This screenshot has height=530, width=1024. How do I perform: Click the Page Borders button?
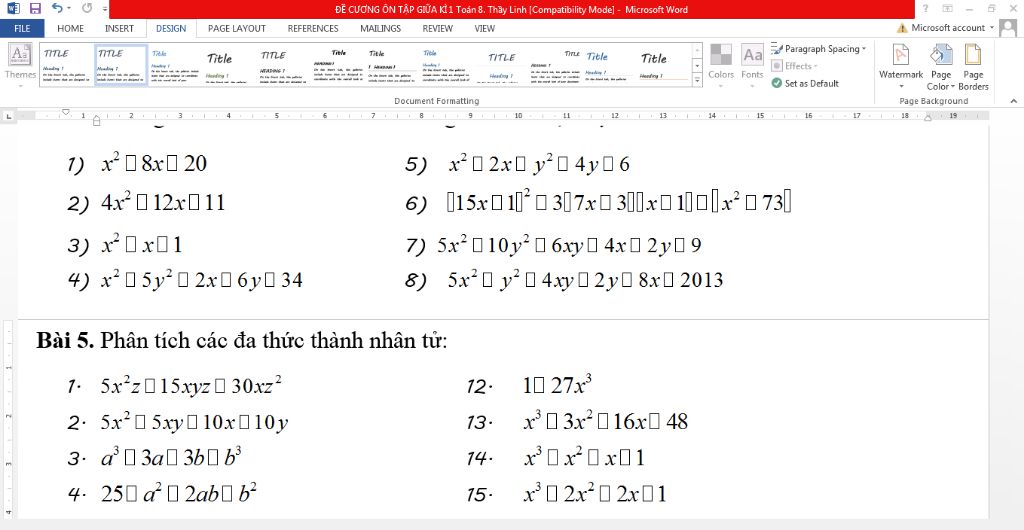click(973, 67)
